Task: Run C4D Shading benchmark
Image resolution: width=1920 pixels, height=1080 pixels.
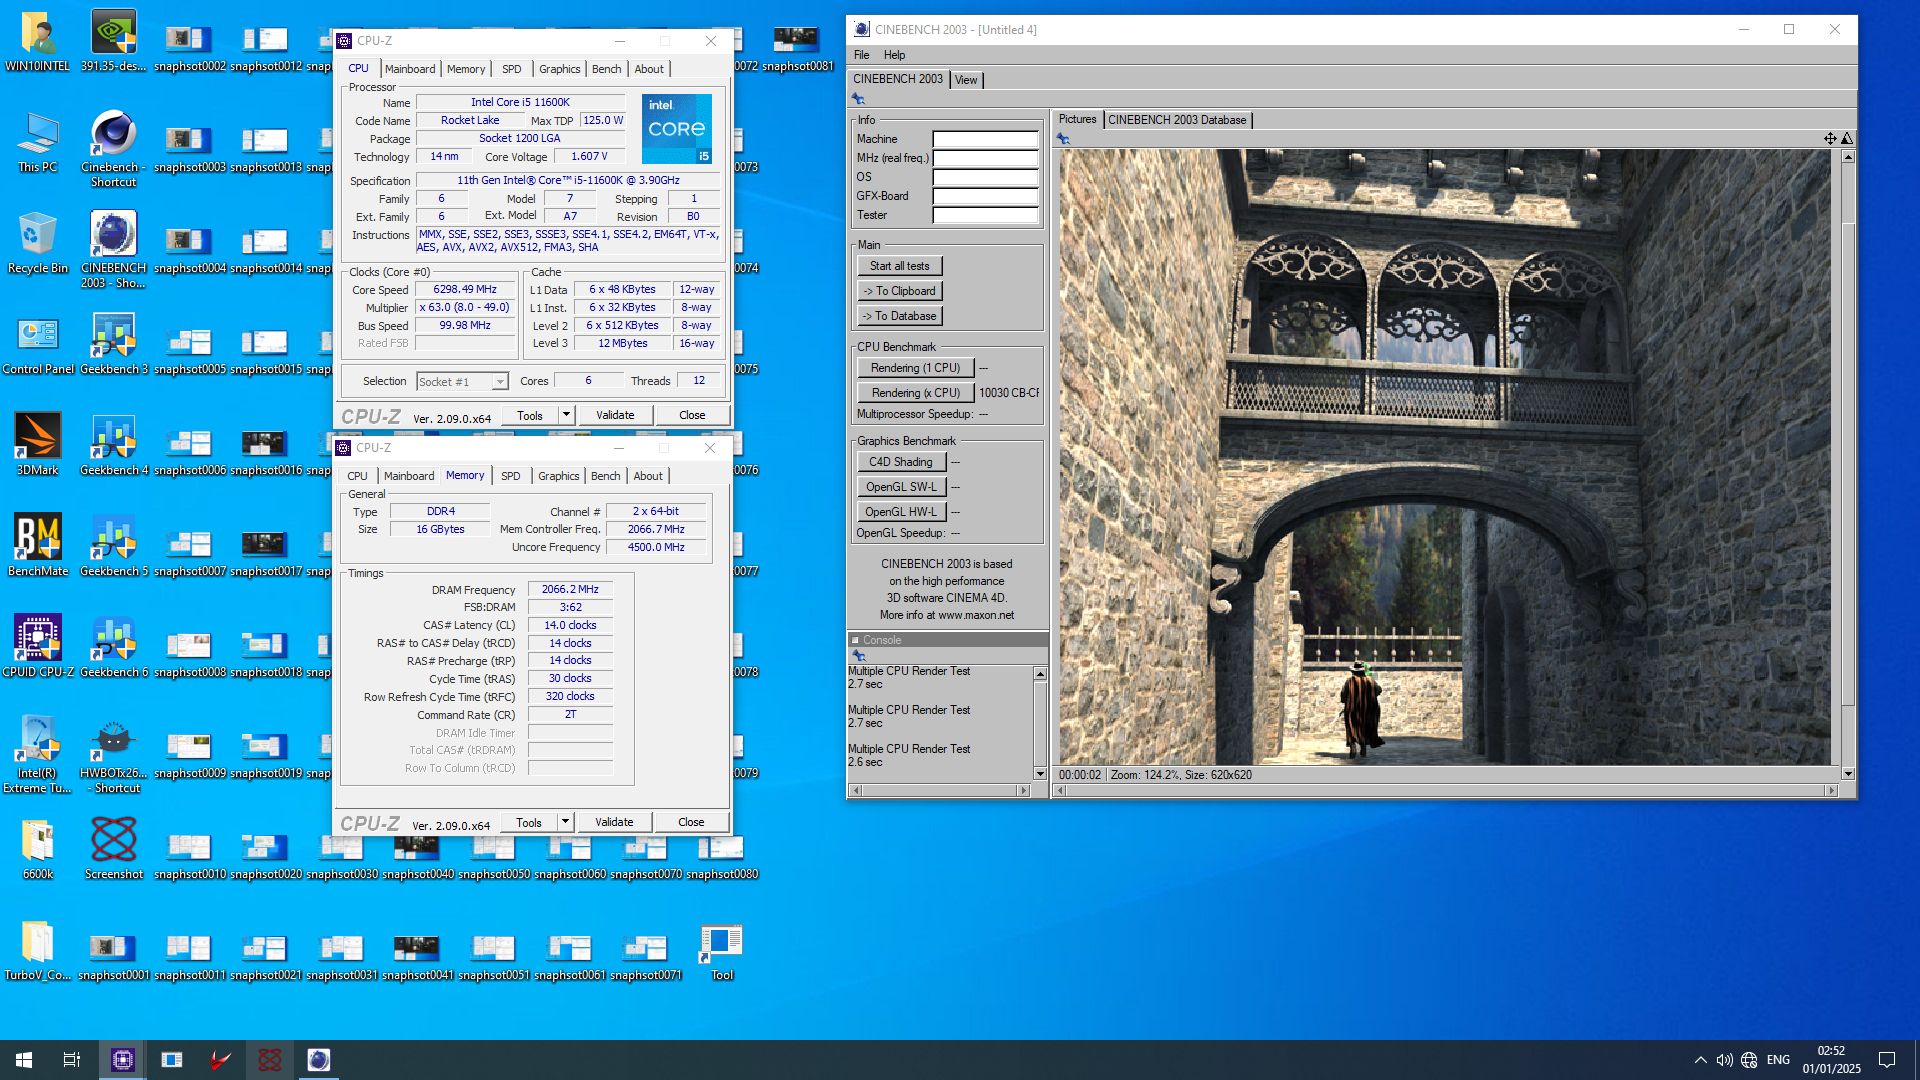Action: click(900, 462)
